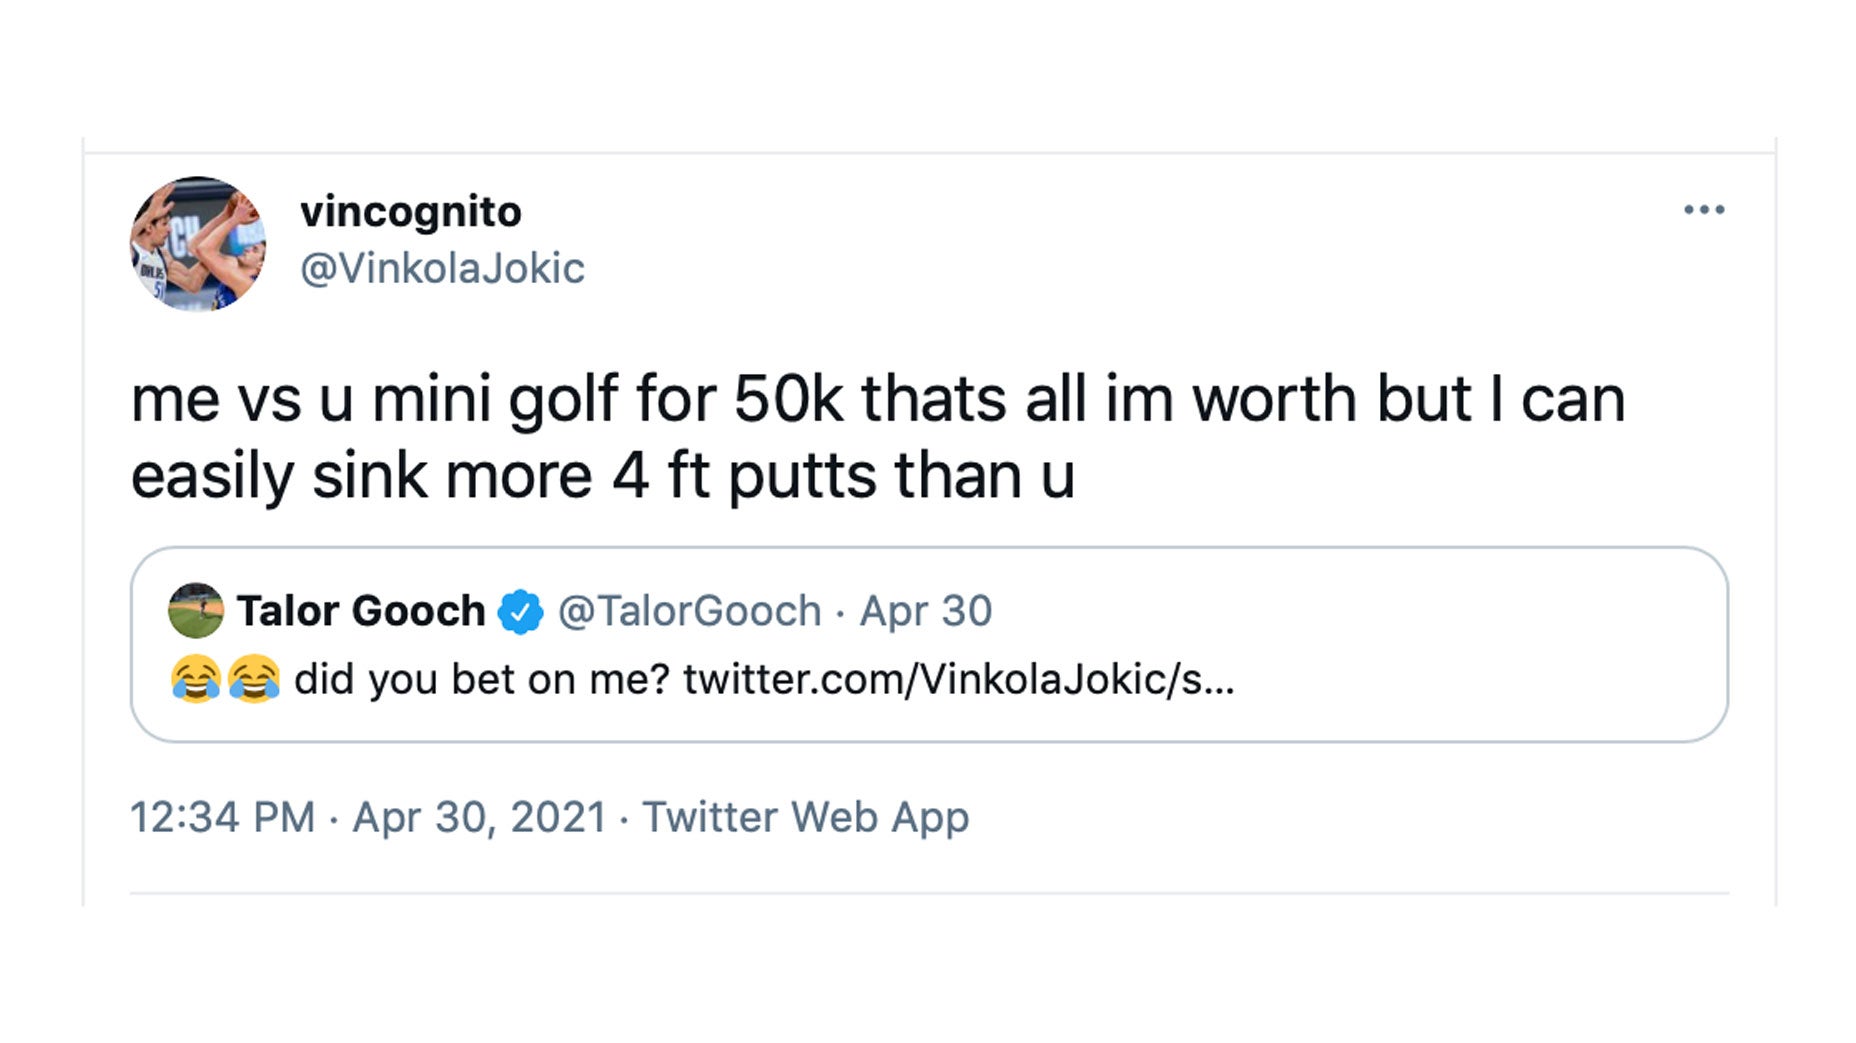Click the 'did you bet on me?' text
Image resolution: width=1856 pixels, height=1043 pixels.
(481, 680)
